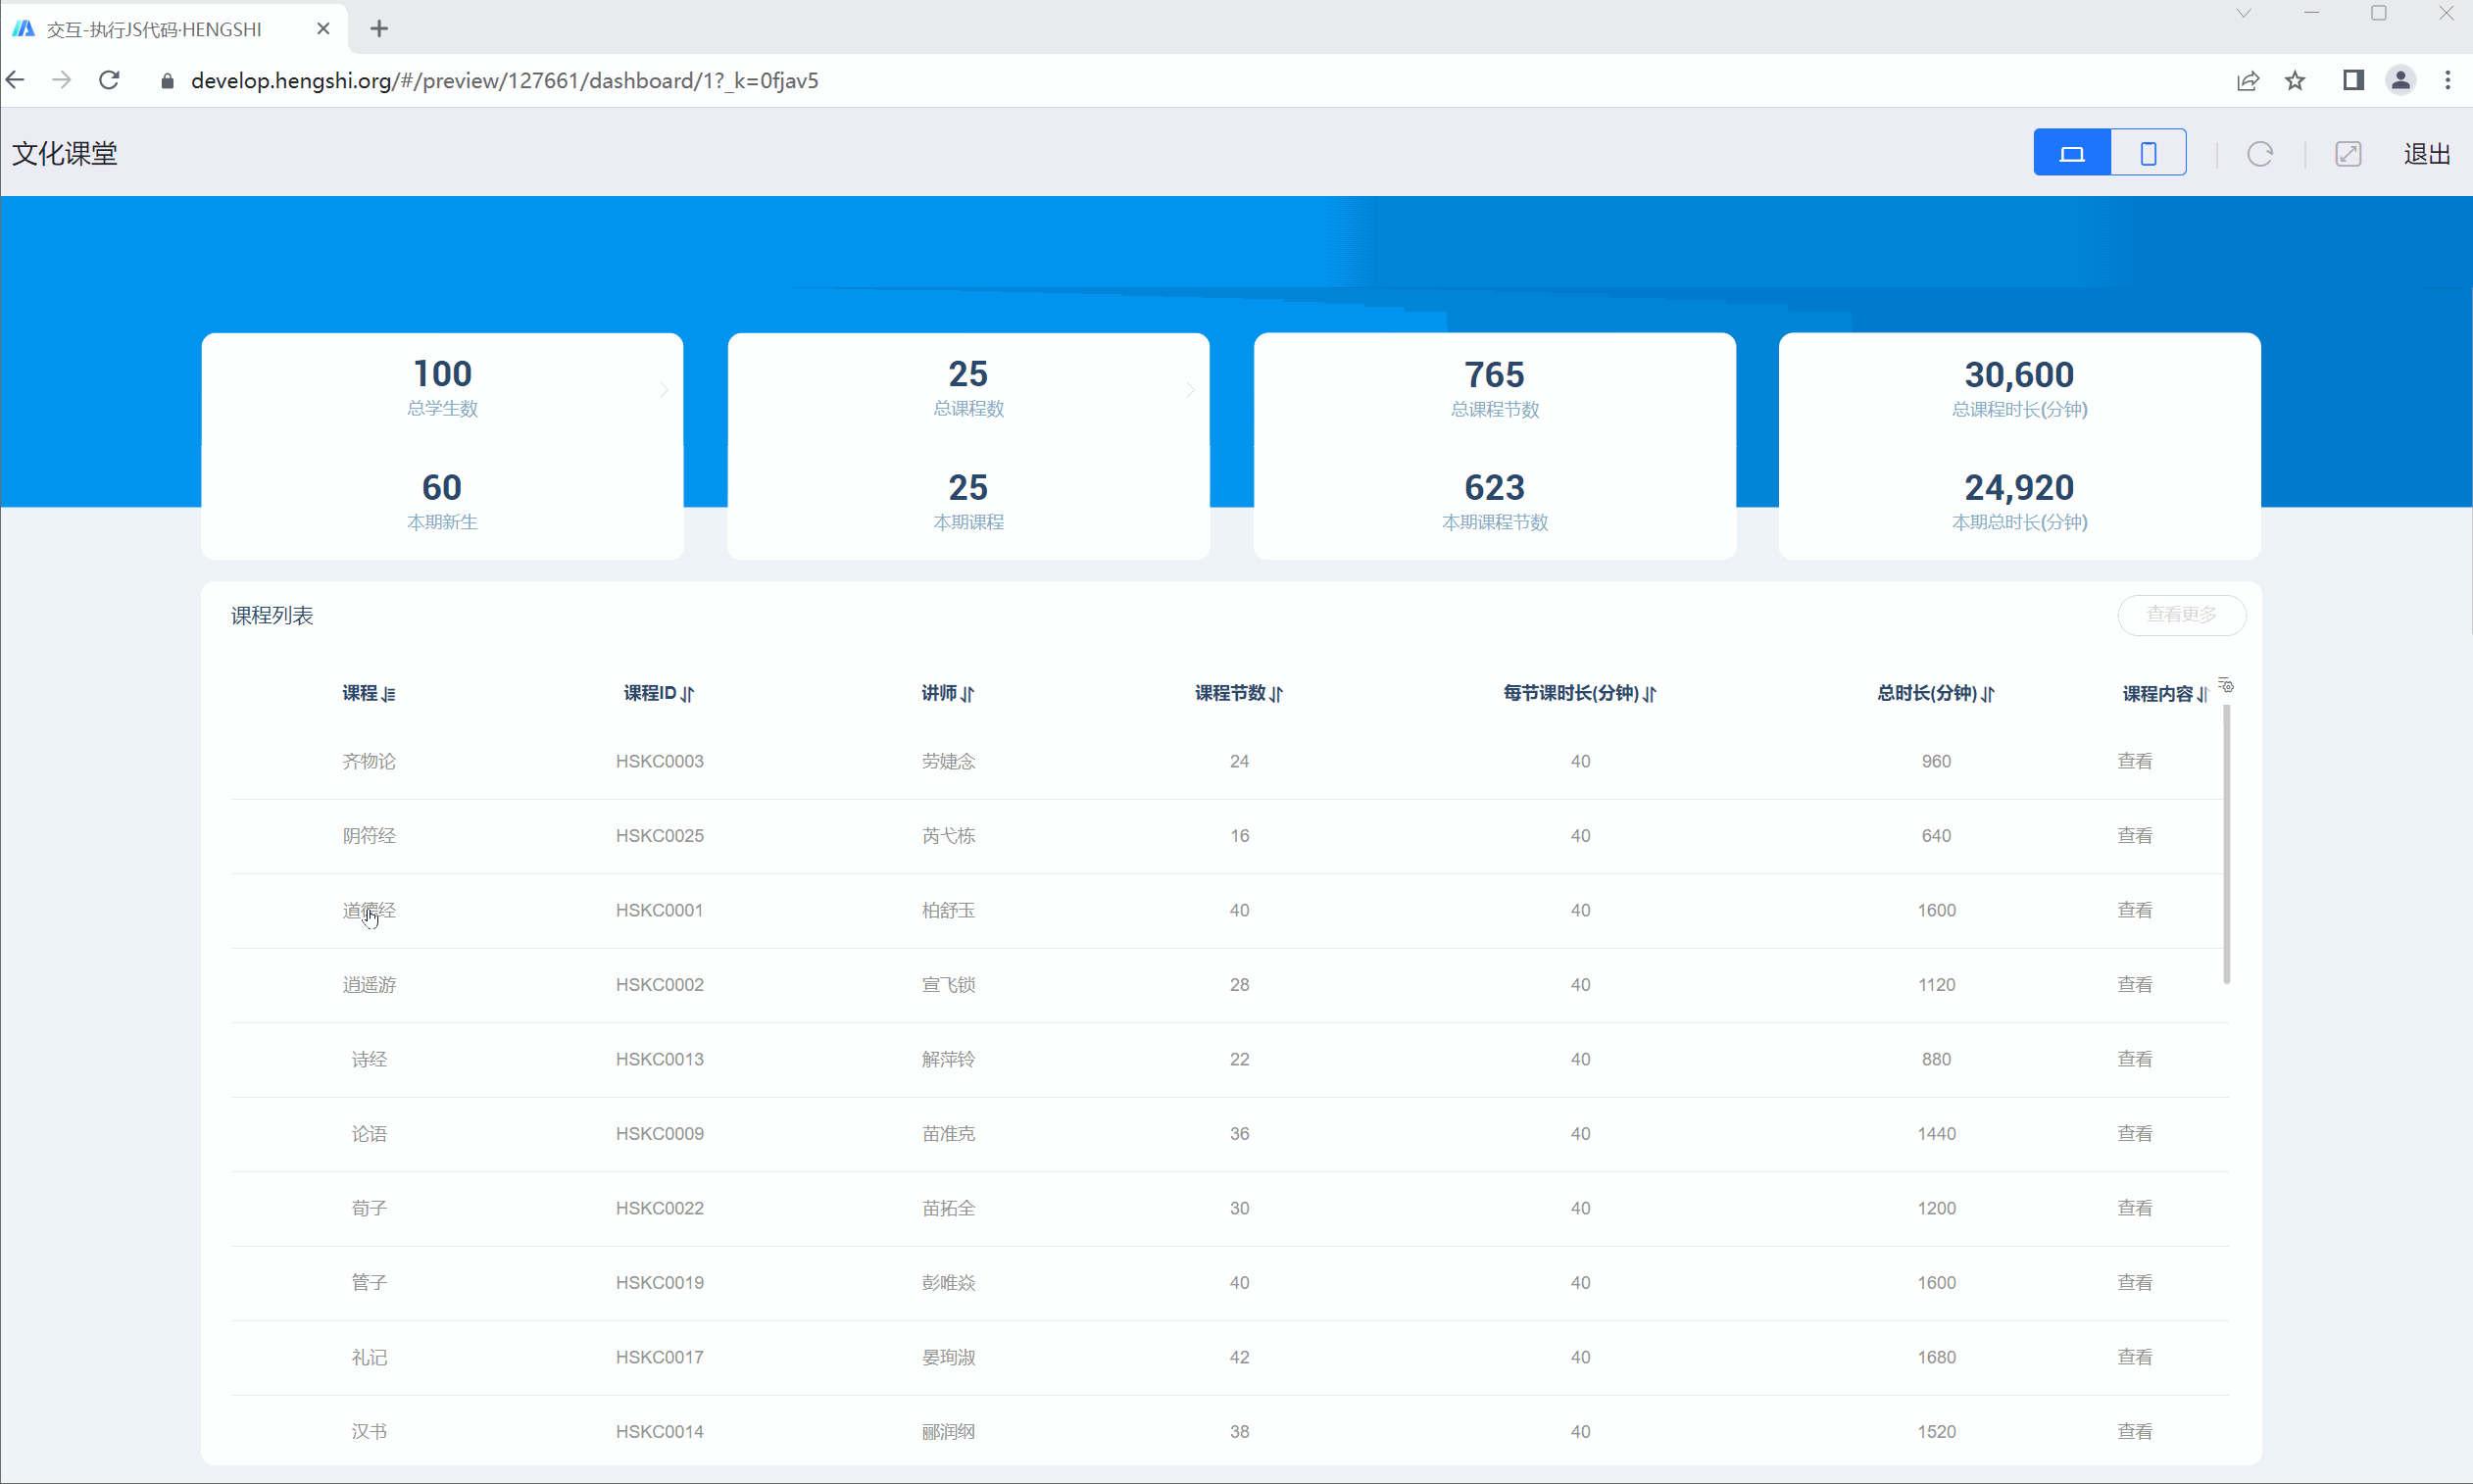Click 退出 to exit preview
Viewport: 2473px width, 1484px height.
pyautogui.click(x=2427, y=154)
